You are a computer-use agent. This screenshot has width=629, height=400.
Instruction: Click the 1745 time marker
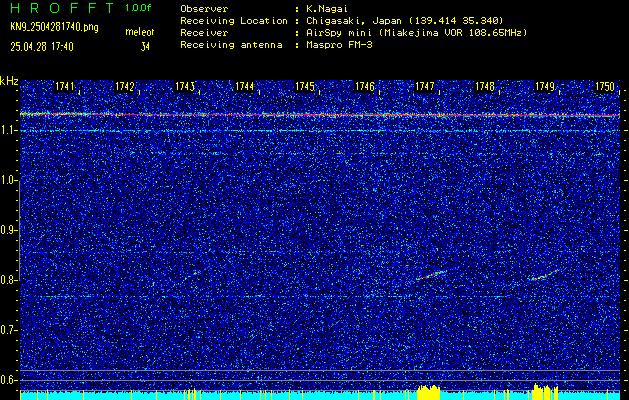tap(305, 86)
